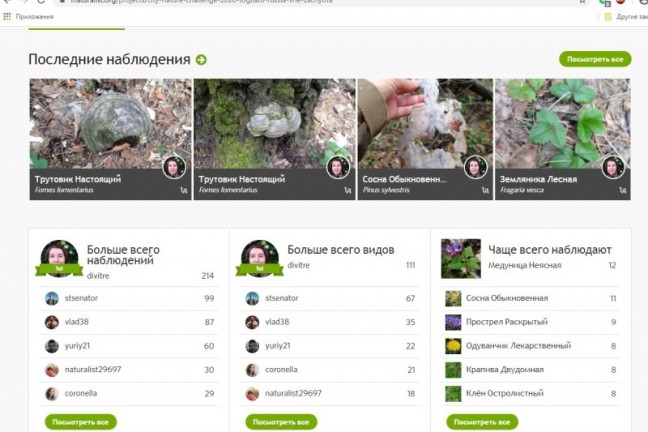Screen dimensions: 648x432
Task: Open Клён Остролистный species icon
Action: pos(453,394)
